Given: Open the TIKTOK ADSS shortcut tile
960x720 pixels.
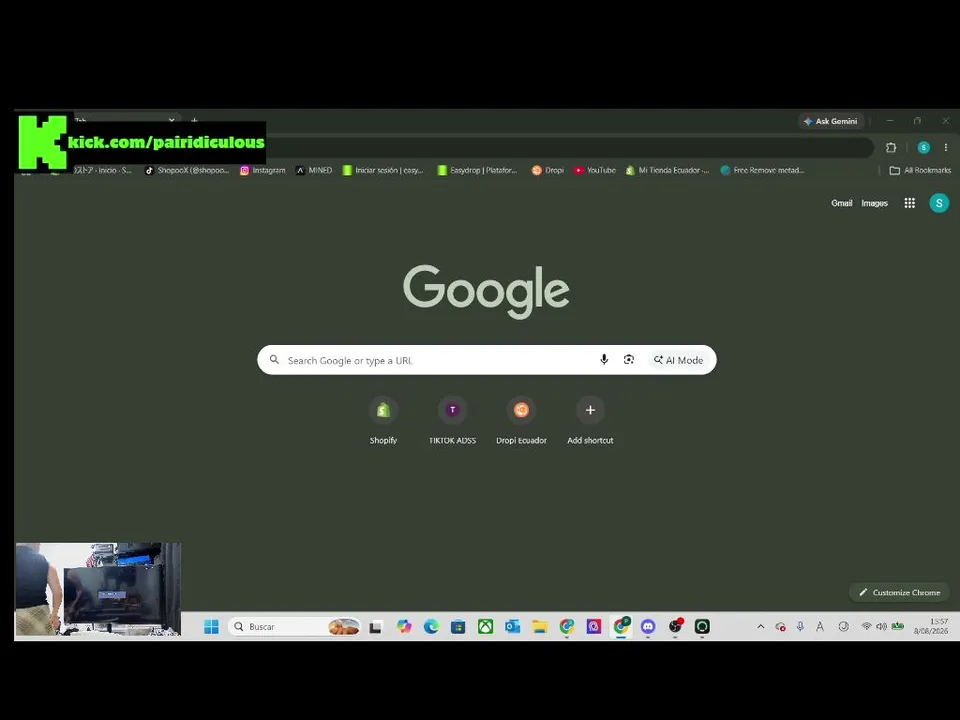Looking at the screenshot, I should tap(452, 421).
